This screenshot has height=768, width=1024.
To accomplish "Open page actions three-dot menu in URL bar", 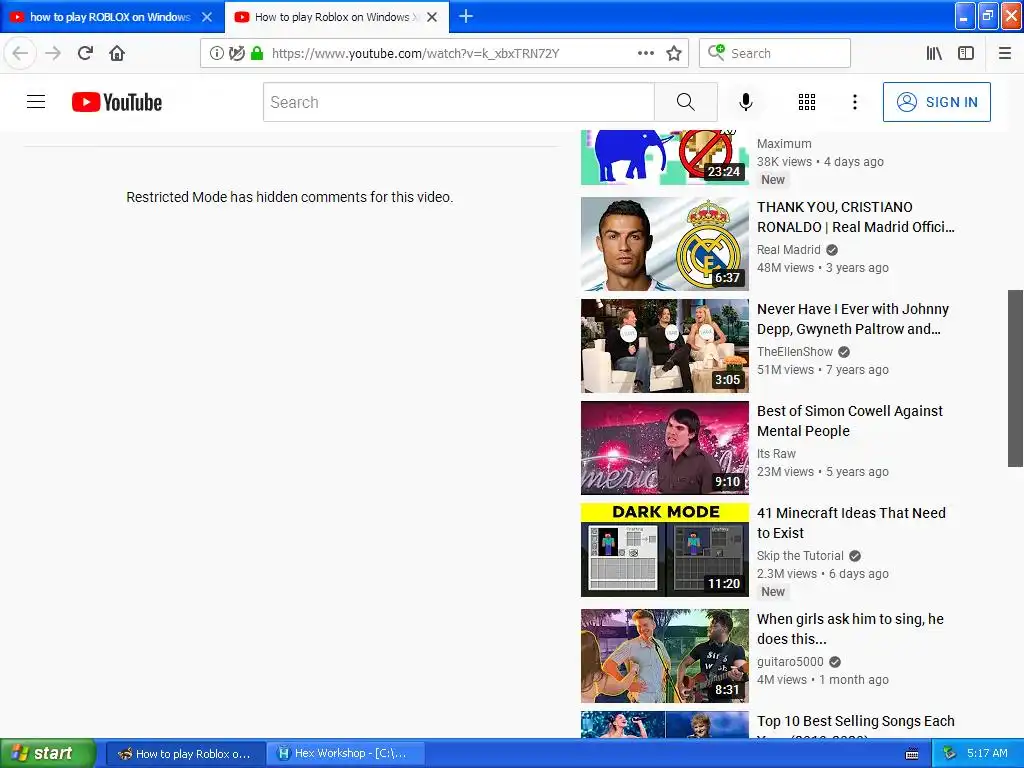I will coord(645,54).
